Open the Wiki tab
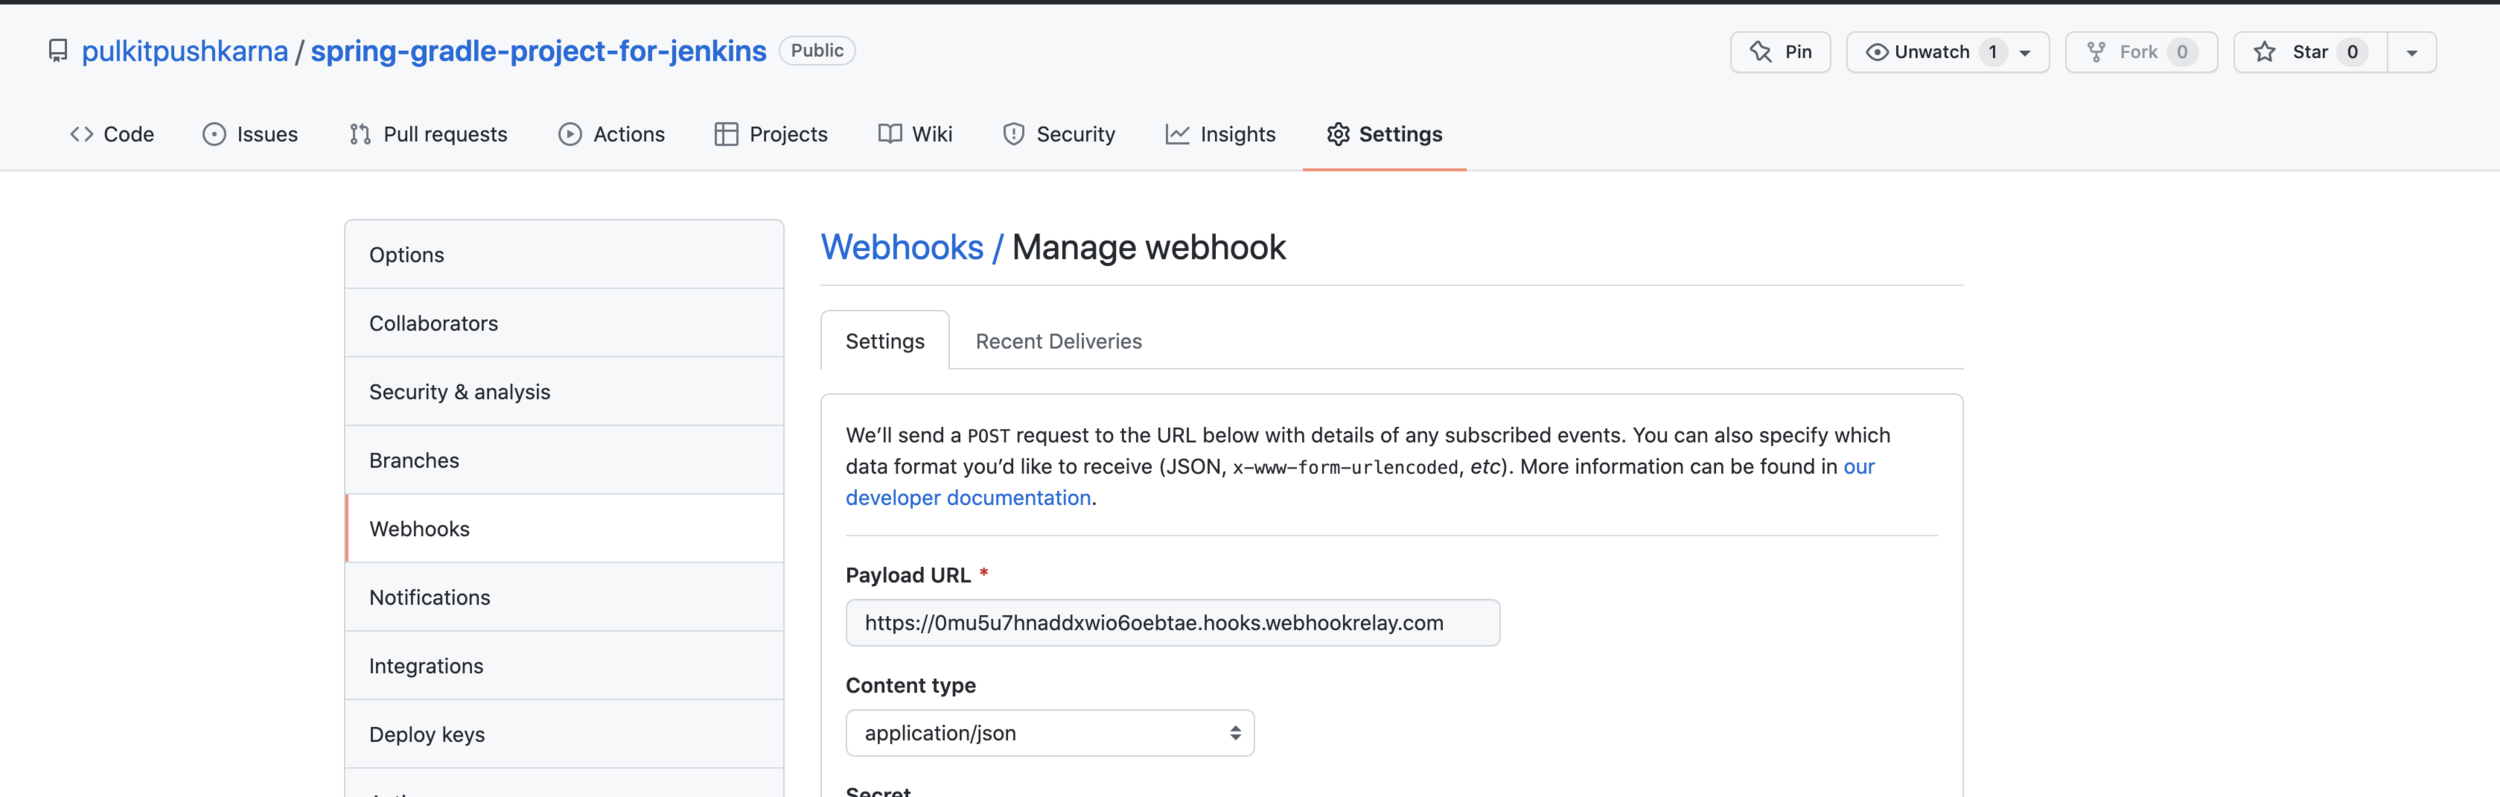Viewport: 2500px width, 797px height. click(x=915, y=134)
